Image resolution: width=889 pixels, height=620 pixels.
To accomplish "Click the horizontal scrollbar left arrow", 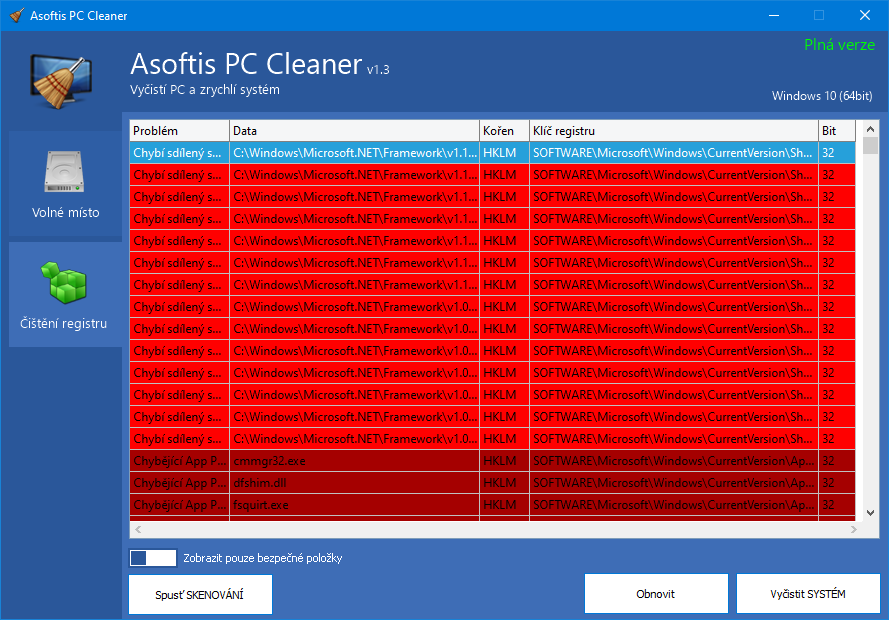I will point(138,530).
